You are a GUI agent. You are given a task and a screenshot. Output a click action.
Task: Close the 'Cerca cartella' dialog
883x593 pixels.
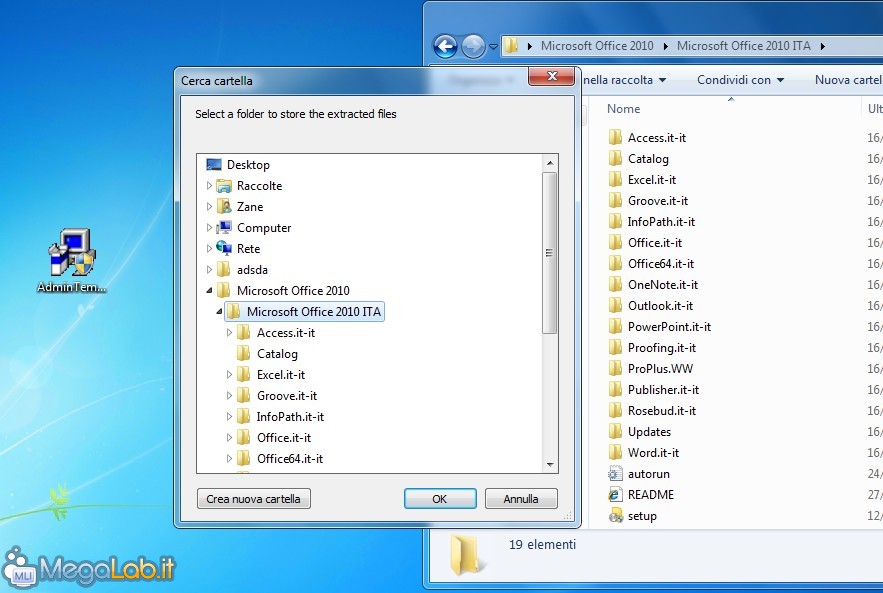(x=551, y=76)
